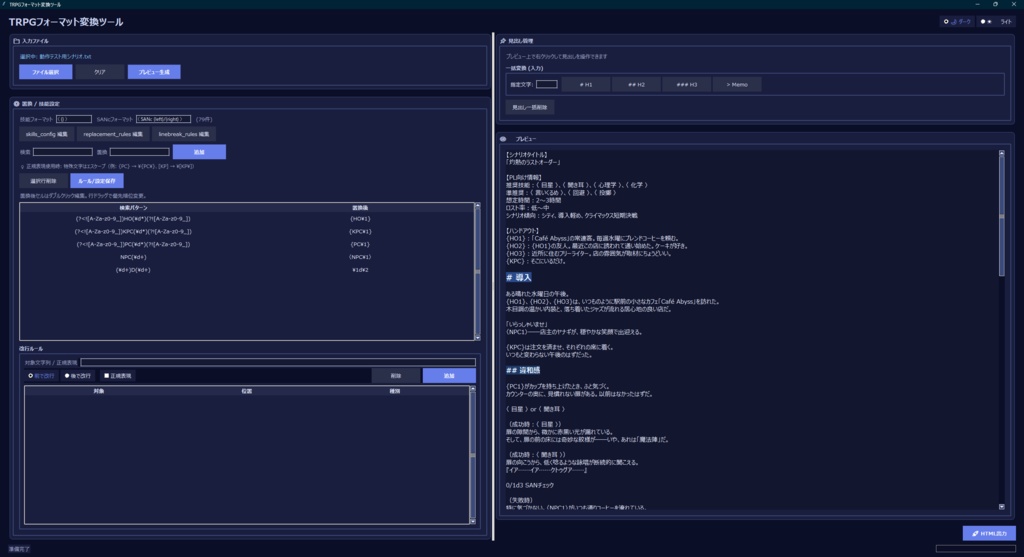Select the rule row with replacement 〈PC¥1〉
This screenshot has height=557, width=1024.
coord(246,244)
